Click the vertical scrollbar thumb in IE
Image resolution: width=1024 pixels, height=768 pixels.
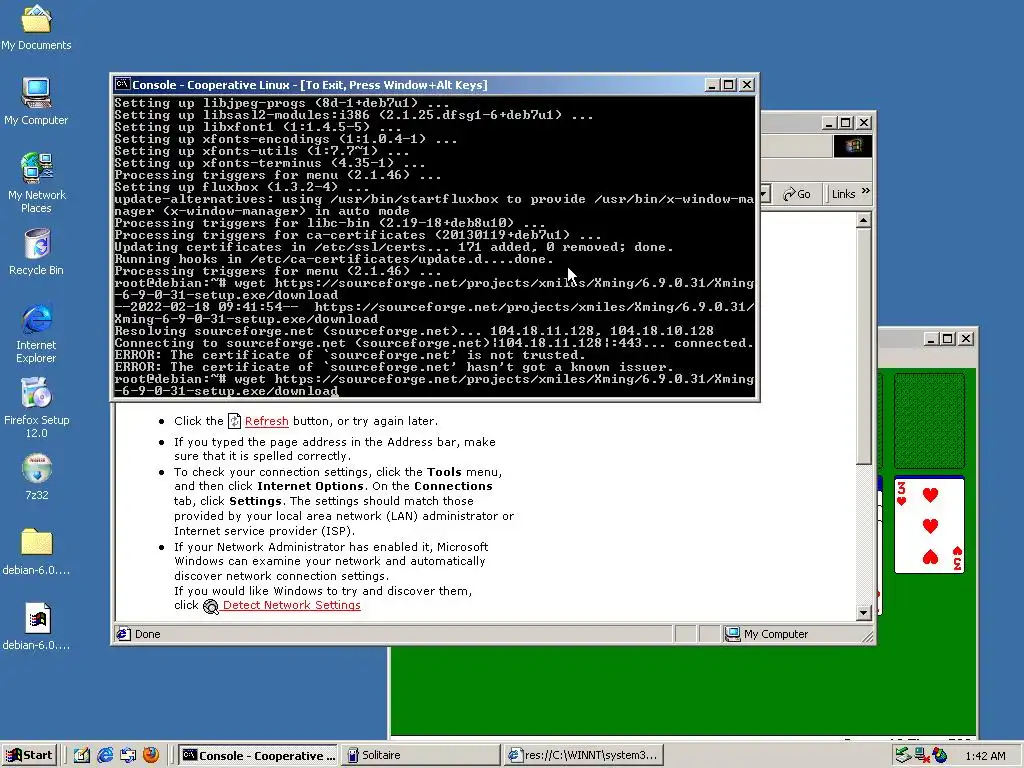(863, 347)
